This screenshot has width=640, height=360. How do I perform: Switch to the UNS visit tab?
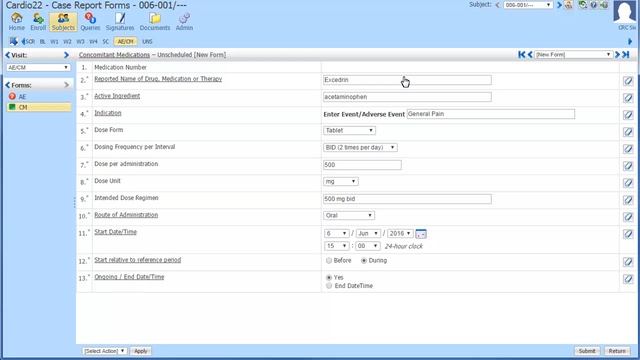point(147,42)
